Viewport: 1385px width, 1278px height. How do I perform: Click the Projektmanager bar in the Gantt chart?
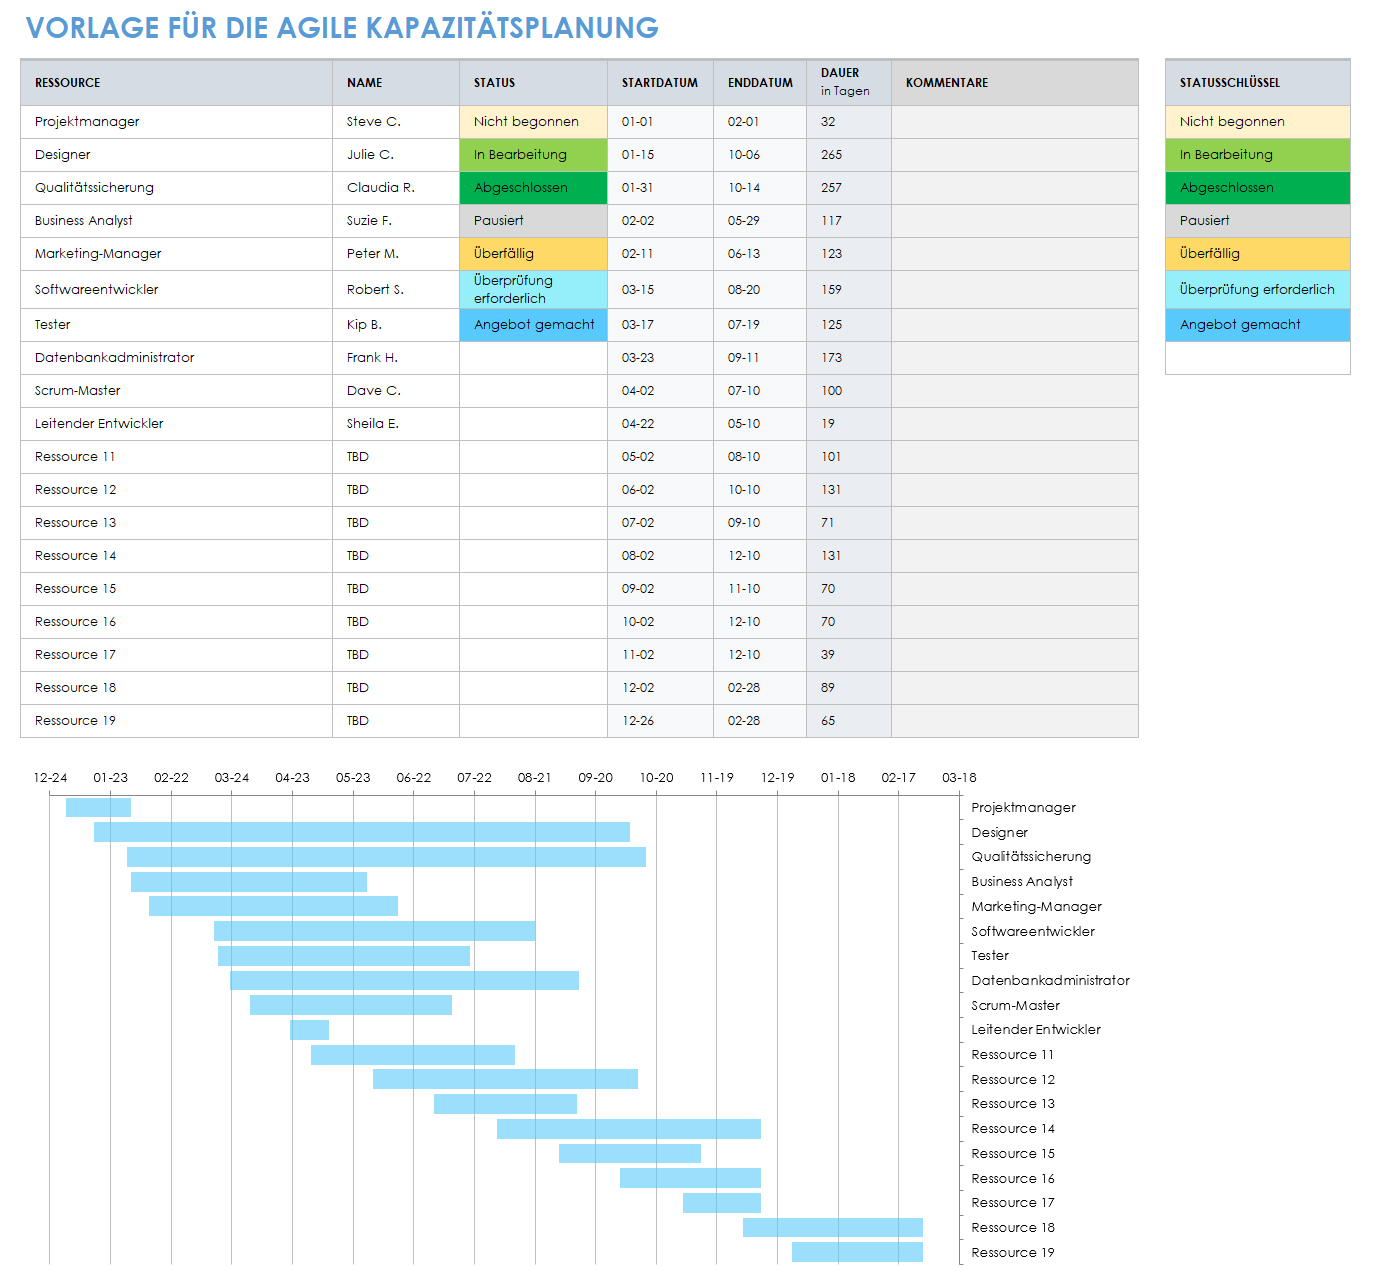tap(98, 807)
